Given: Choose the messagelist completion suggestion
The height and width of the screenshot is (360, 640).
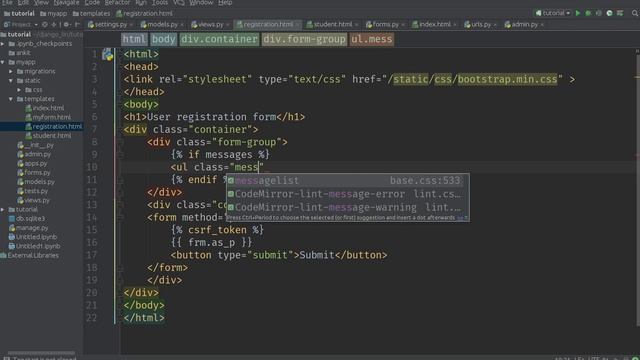Looking at the screenshot, I should [x=347, y=180].
